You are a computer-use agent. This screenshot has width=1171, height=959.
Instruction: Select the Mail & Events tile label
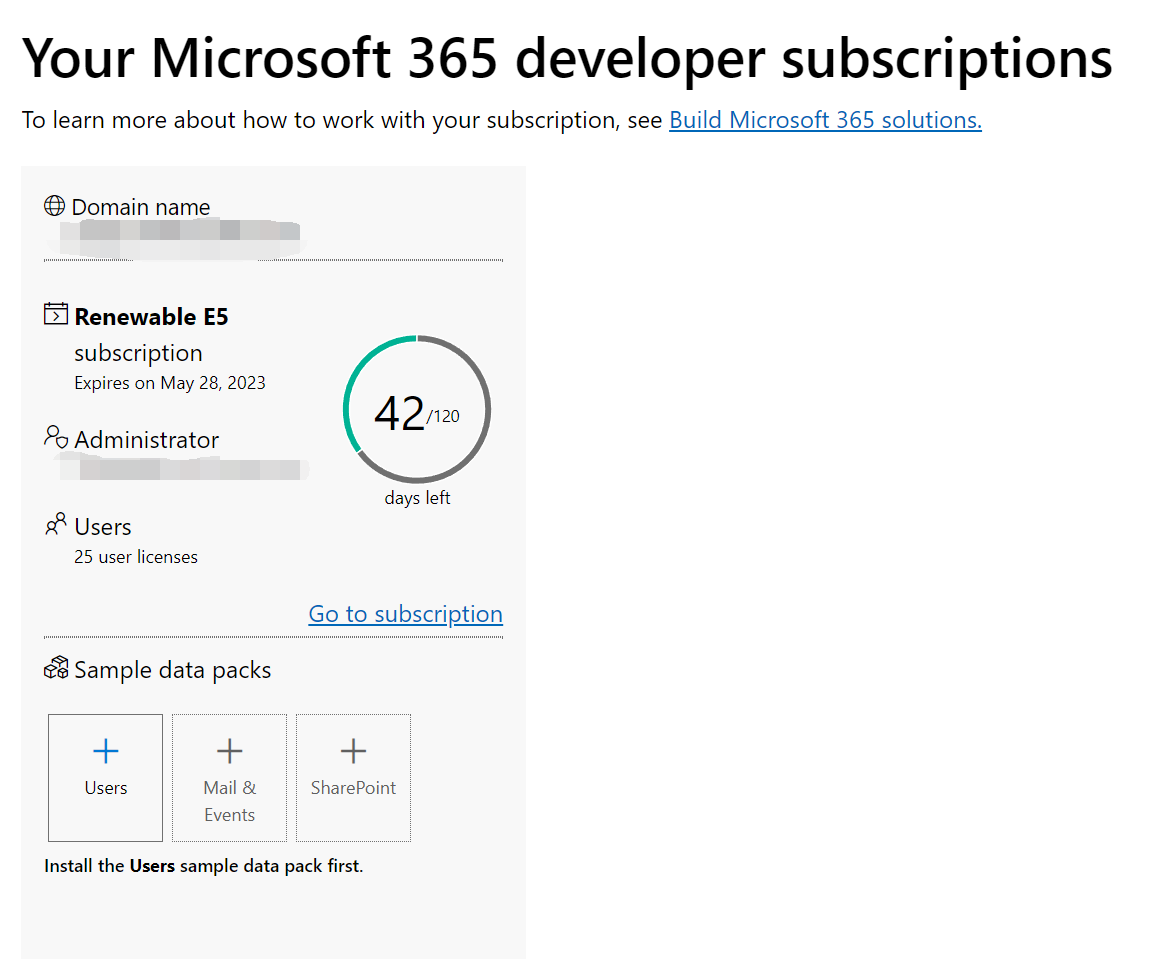pyautogui.click(x=229, y=801)
